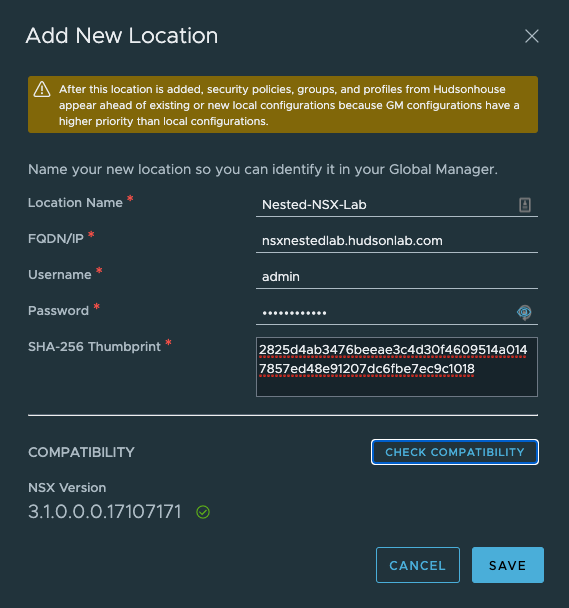Click the Check Compatibility button

click(455, 452)
